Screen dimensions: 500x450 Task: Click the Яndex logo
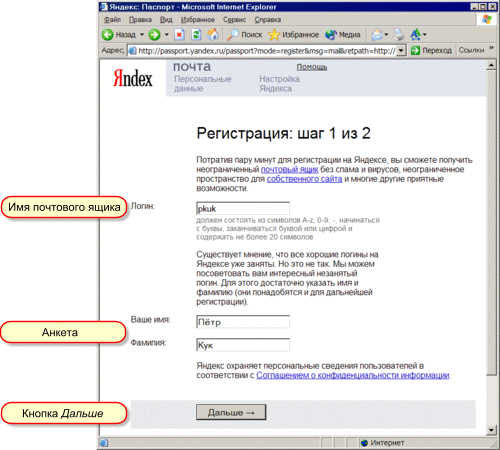pyautogui.click(x=133, y=79)
